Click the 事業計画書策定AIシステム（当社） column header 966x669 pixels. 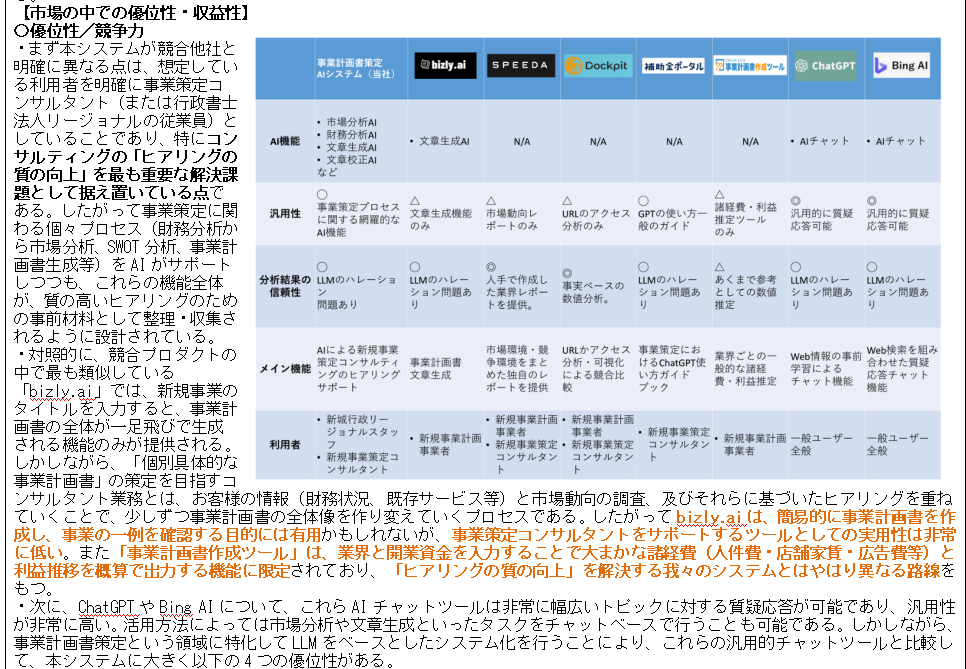tap(351, 67)
